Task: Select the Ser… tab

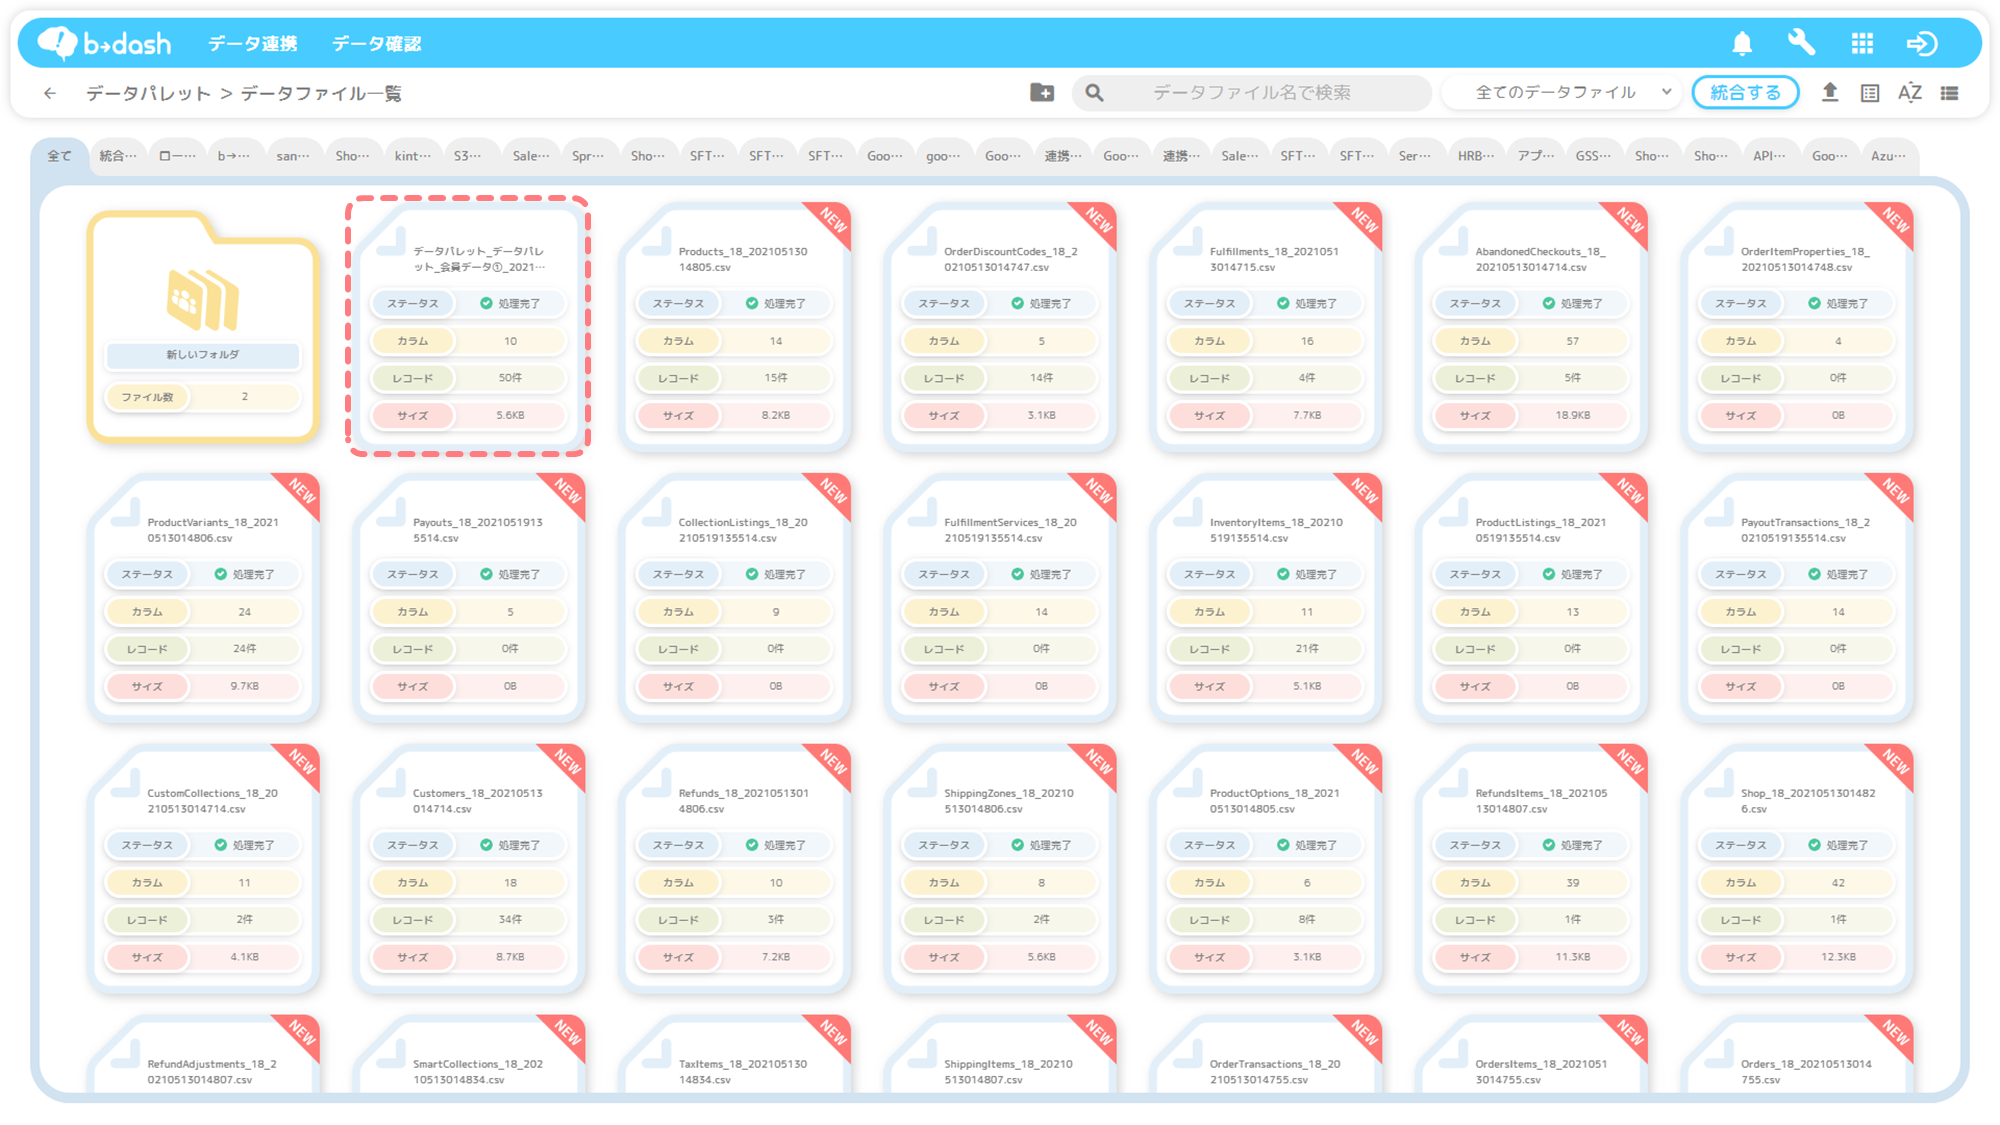Action: (x=1414, y=155)
